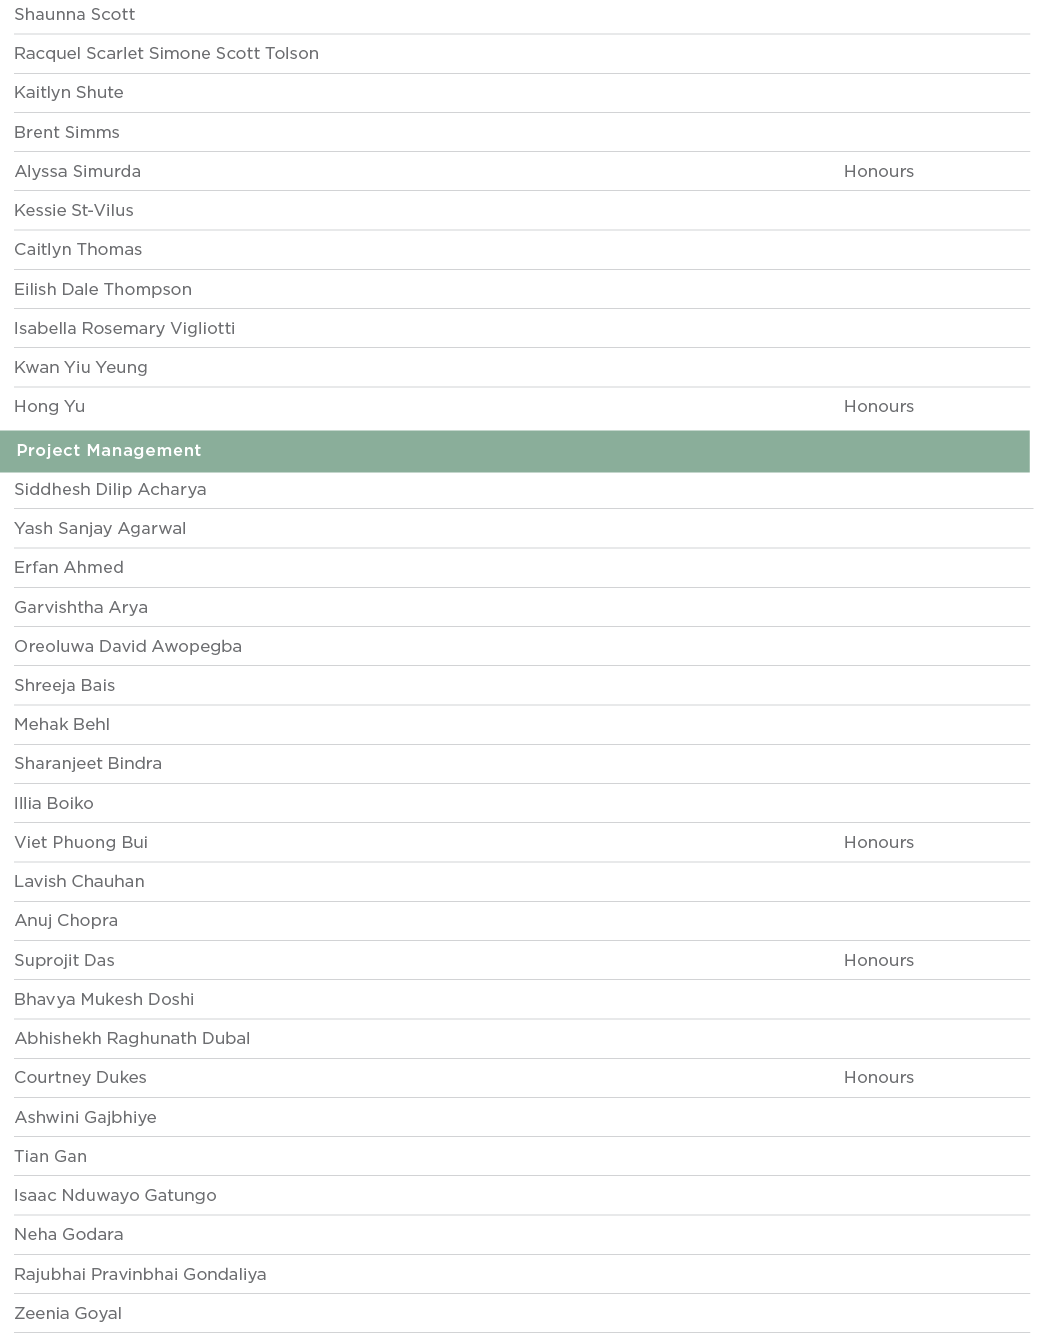Click Honours next to Suprojit Das

tap(878, 960)
